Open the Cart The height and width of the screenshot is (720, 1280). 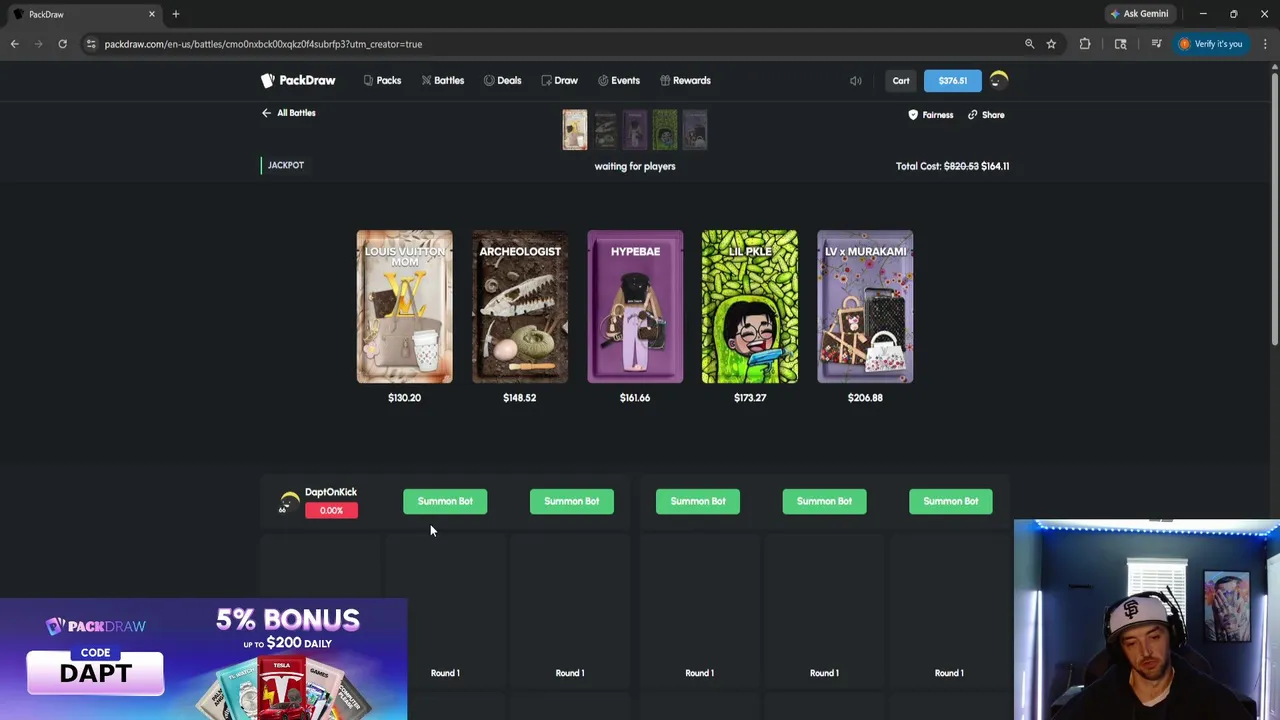tap(901, 81)
